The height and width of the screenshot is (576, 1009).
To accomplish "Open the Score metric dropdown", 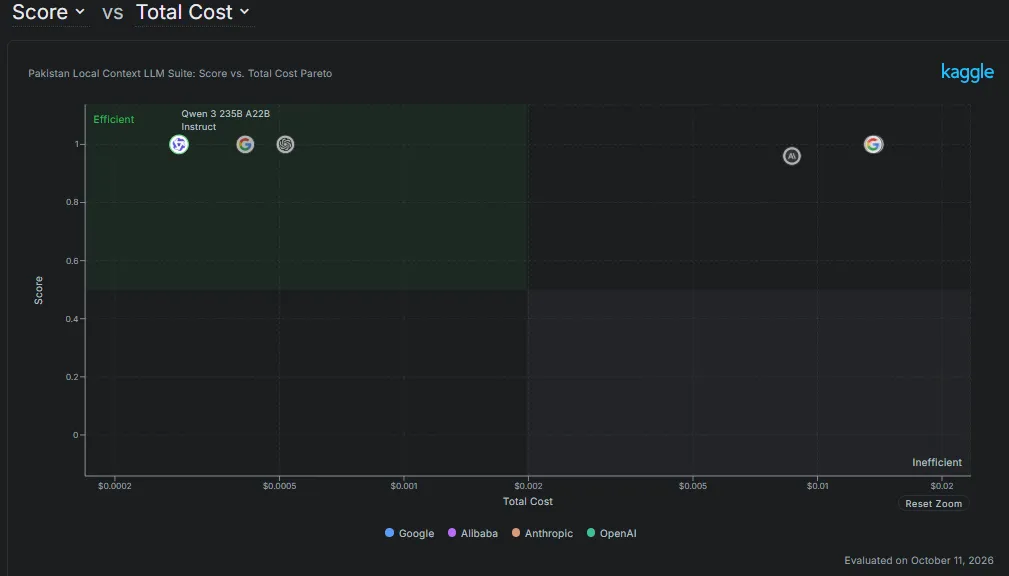I will (x=49, y=12).
